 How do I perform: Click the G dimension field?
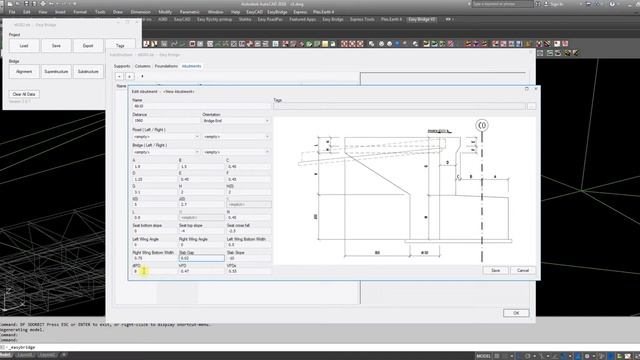click(155, 192)
